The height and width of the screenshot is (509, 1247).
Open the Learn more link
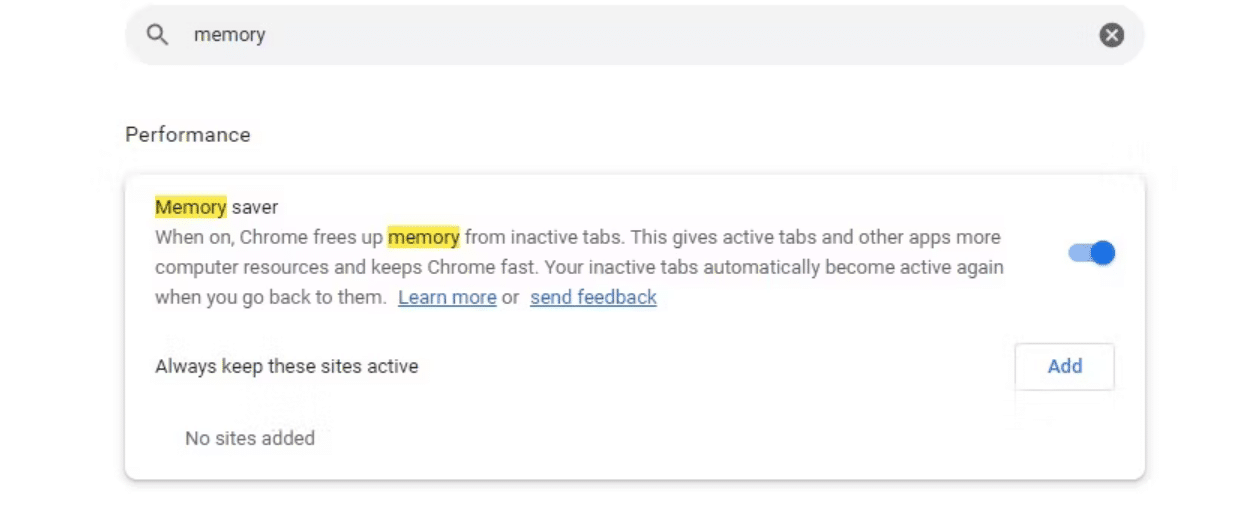tap(447, 297)
